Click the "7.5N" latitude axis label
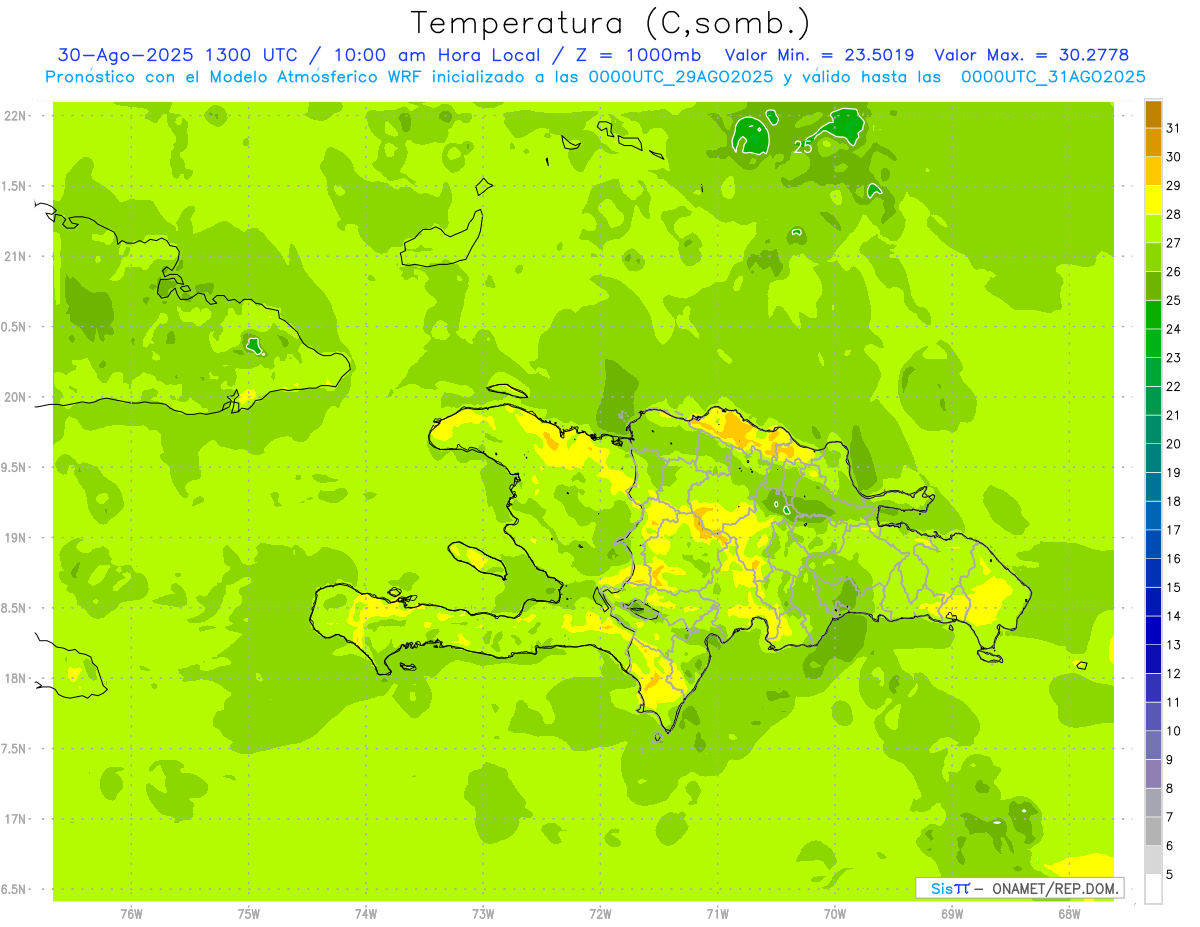The width and height of the screenshot is (1200, 927). click(15, 748)
